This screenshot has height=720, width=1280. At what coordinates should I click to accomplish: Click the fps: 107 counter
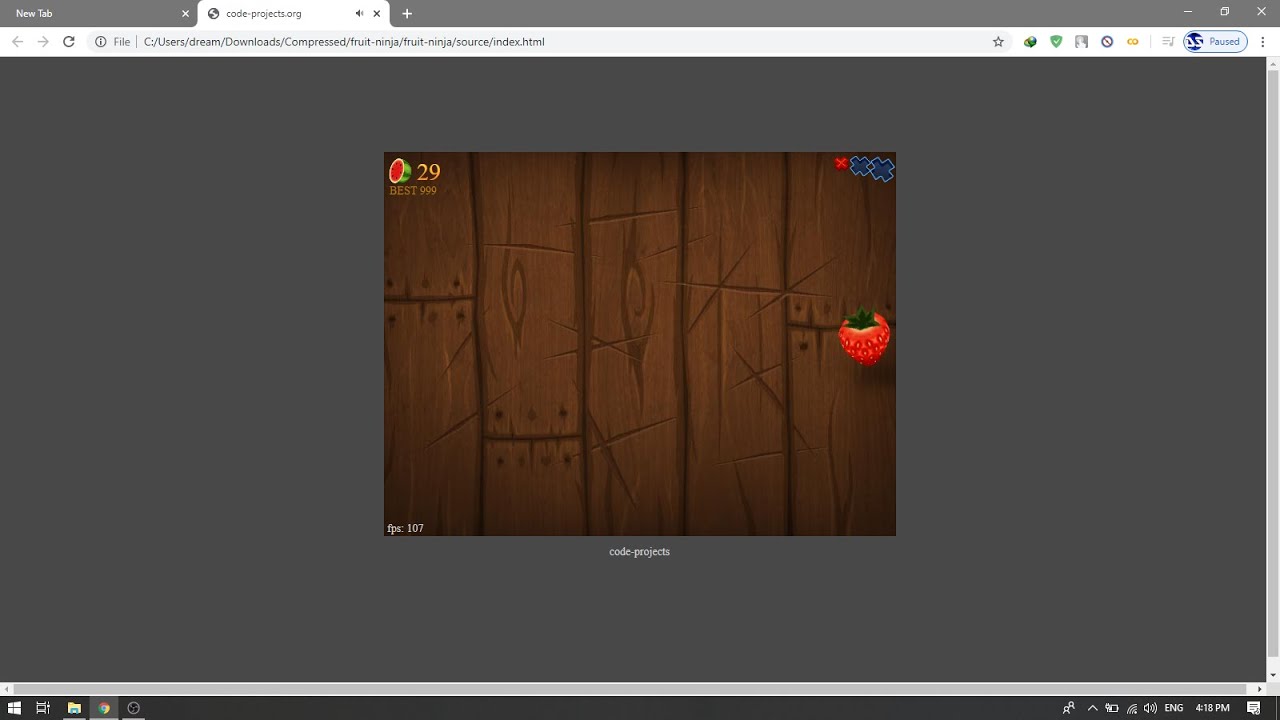(405, 528)
